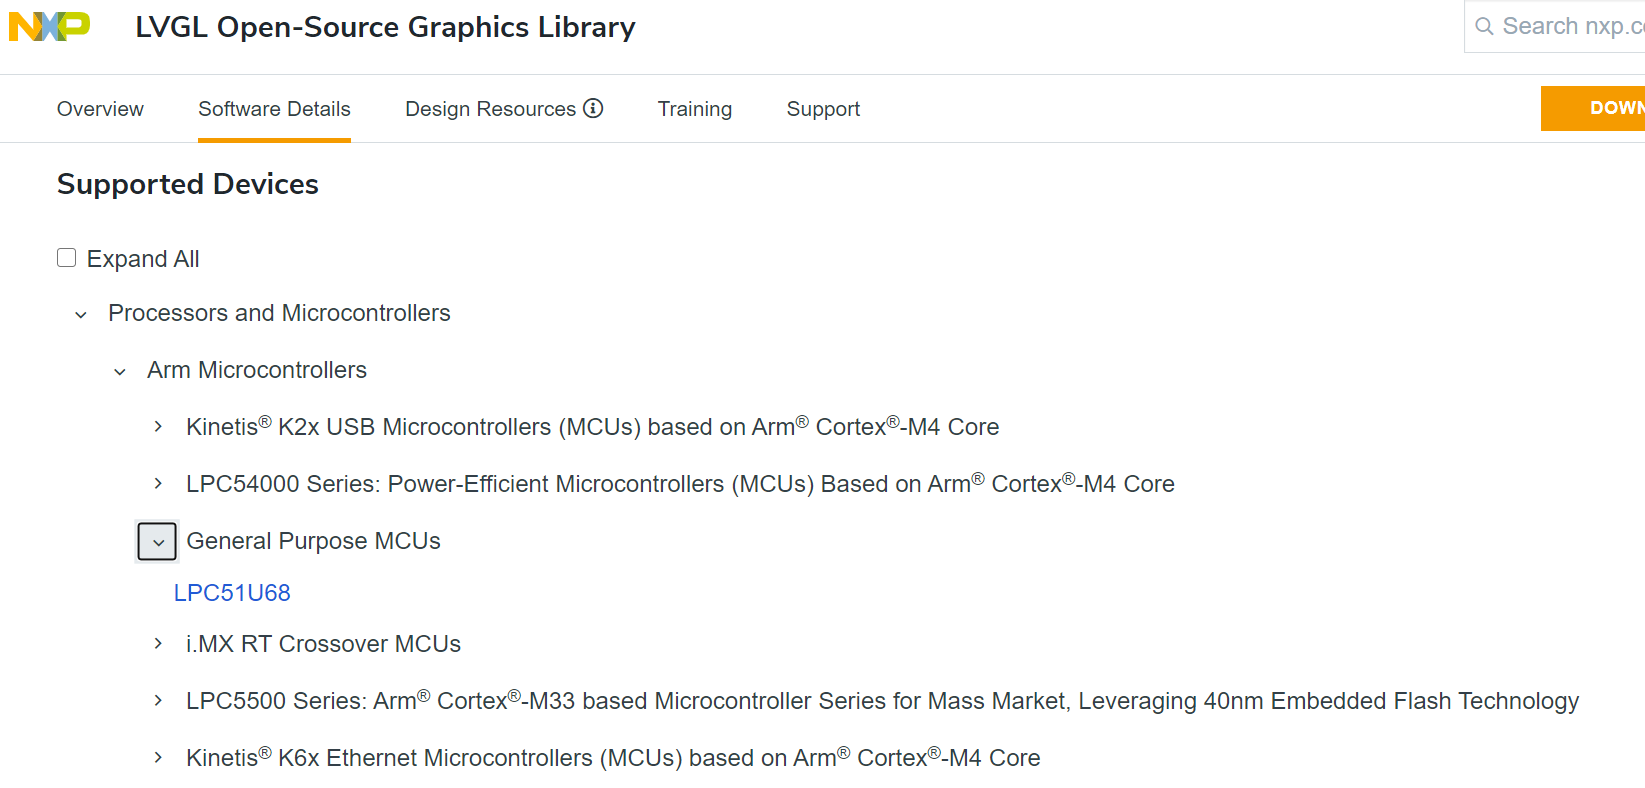This screenshot has height=788, width=1645.
Task: Expand LPC5500 Series node
Action: click(158, 701)
